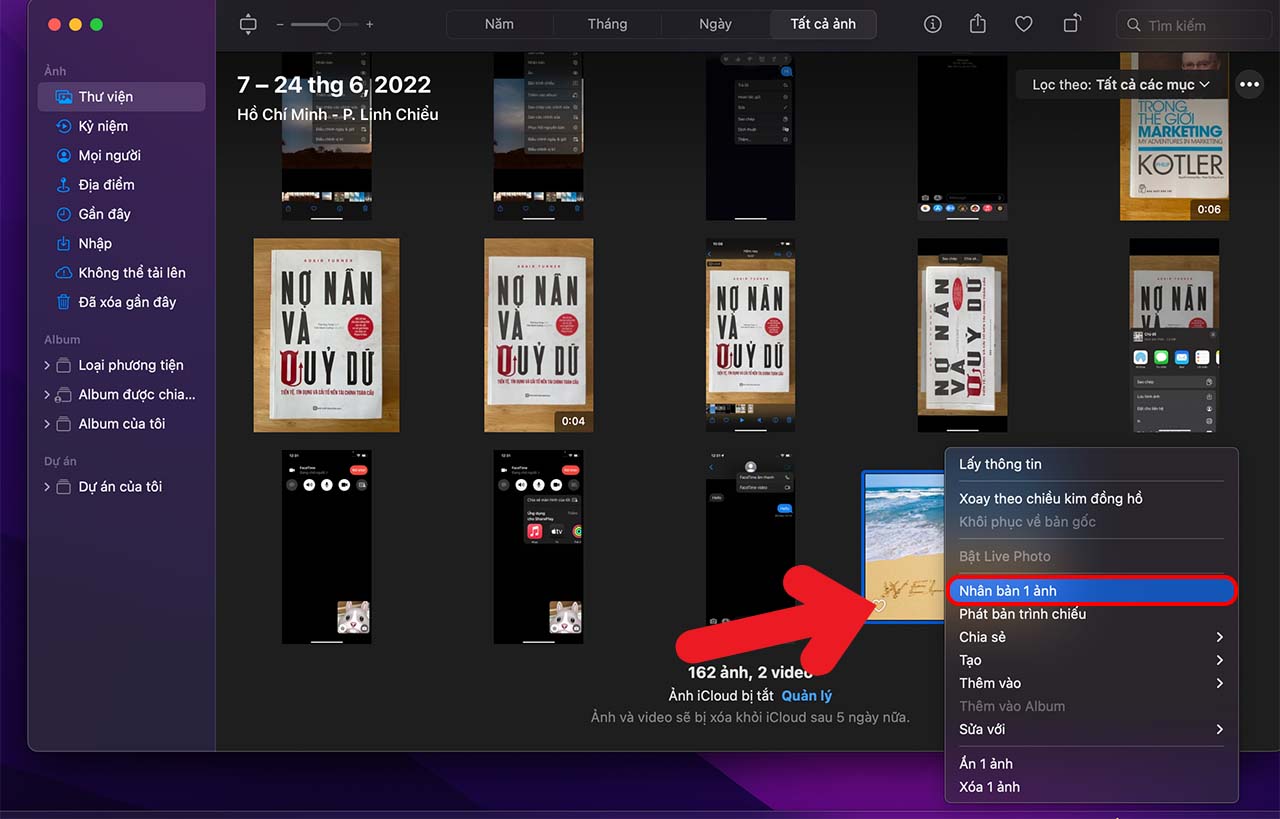Click the zoom out minus icon

click(x=280, y=25)
